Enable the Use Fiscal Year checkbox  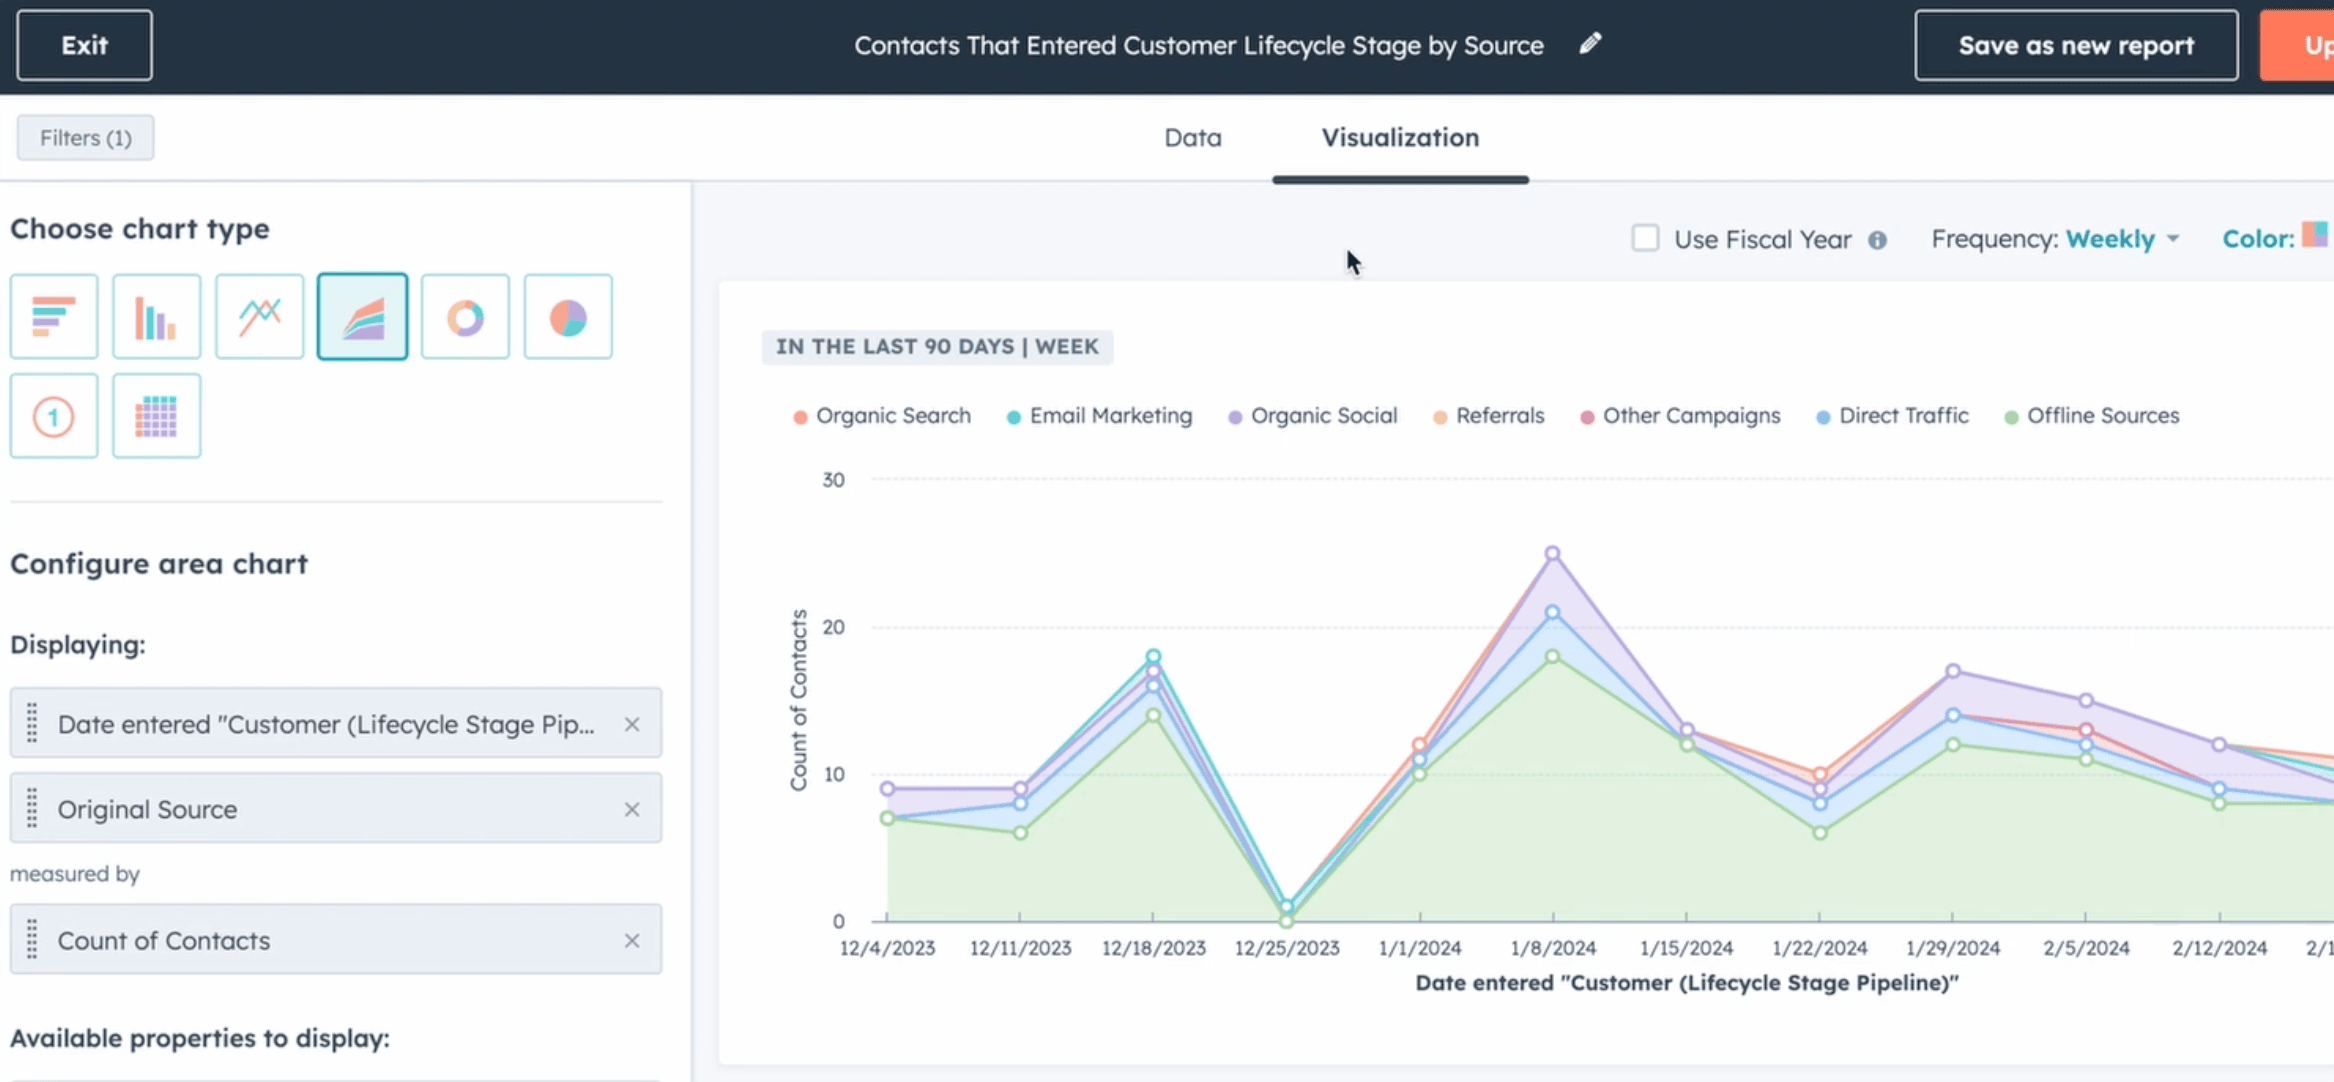point(1645,238)
